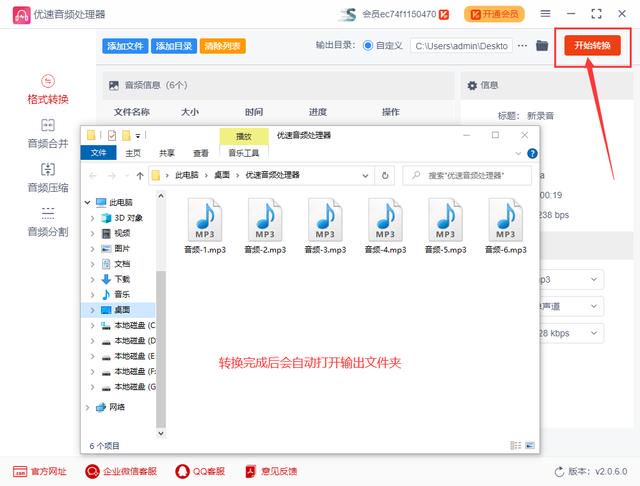Click the 添加文件 add files button
Screen dimensions: 640x486
(x=125, y=46)
